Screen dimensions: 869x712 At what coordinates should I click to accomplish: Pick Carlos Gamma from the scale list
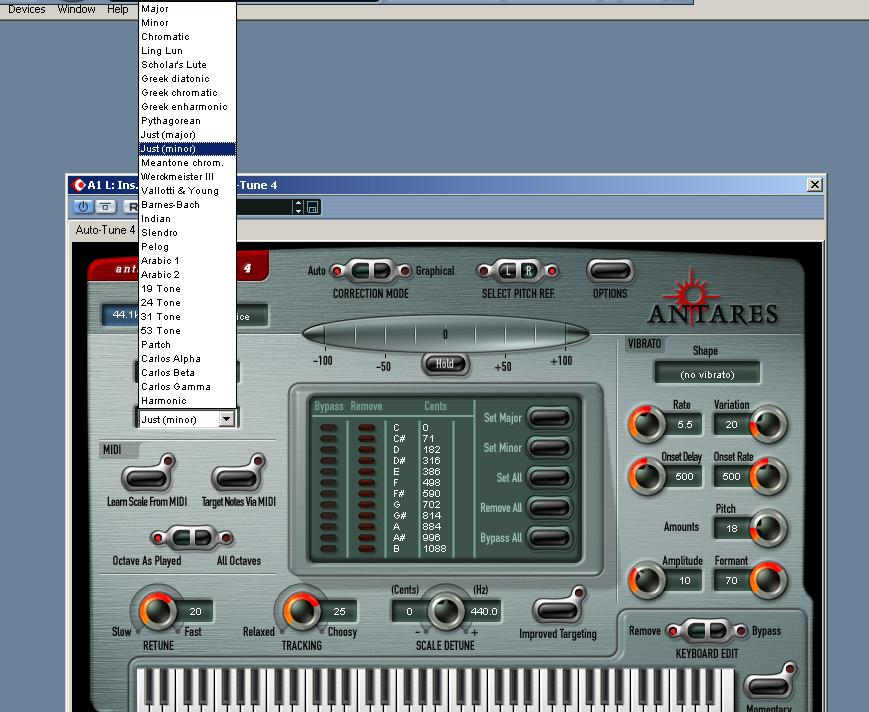pyautogui.click(x=187, y=387)
